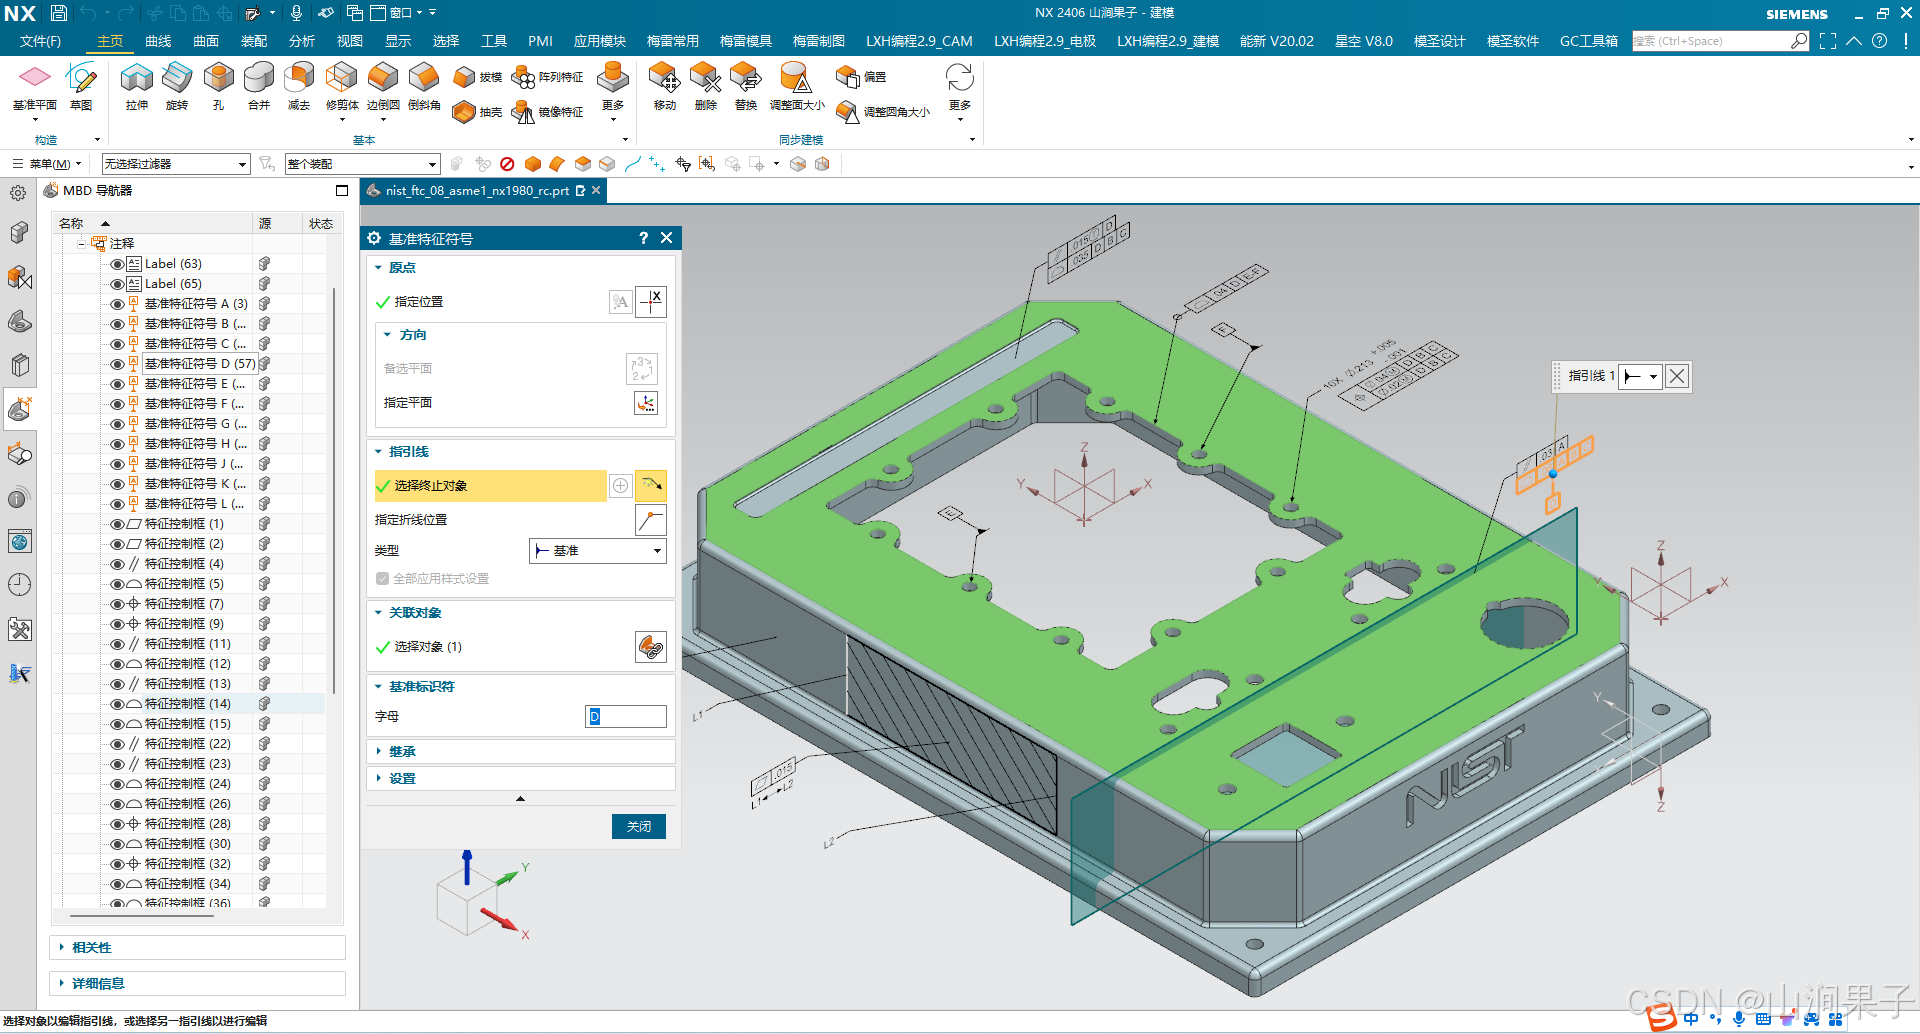
Task: Open the 基准平面 datum plane tool
Action: pyautogui.click(x=35, y=86)
